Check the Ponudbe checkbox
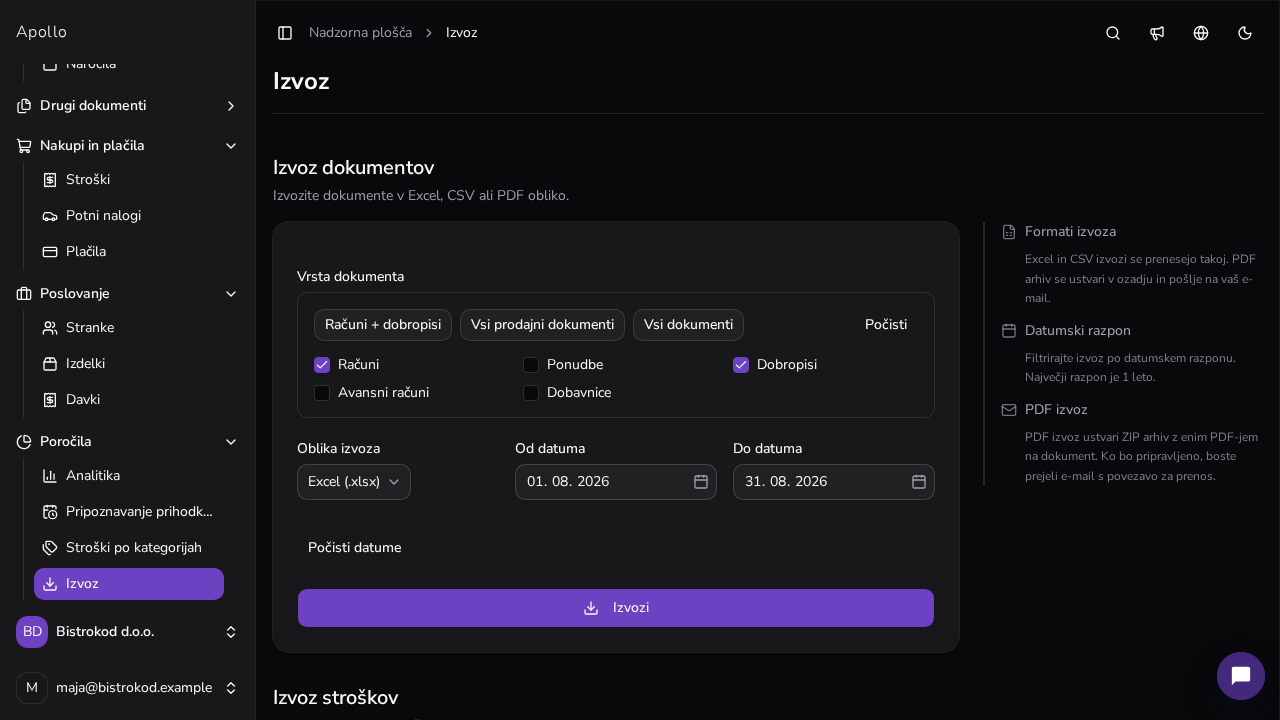This screenshot has width=1280, height=720. coord(531,365)
